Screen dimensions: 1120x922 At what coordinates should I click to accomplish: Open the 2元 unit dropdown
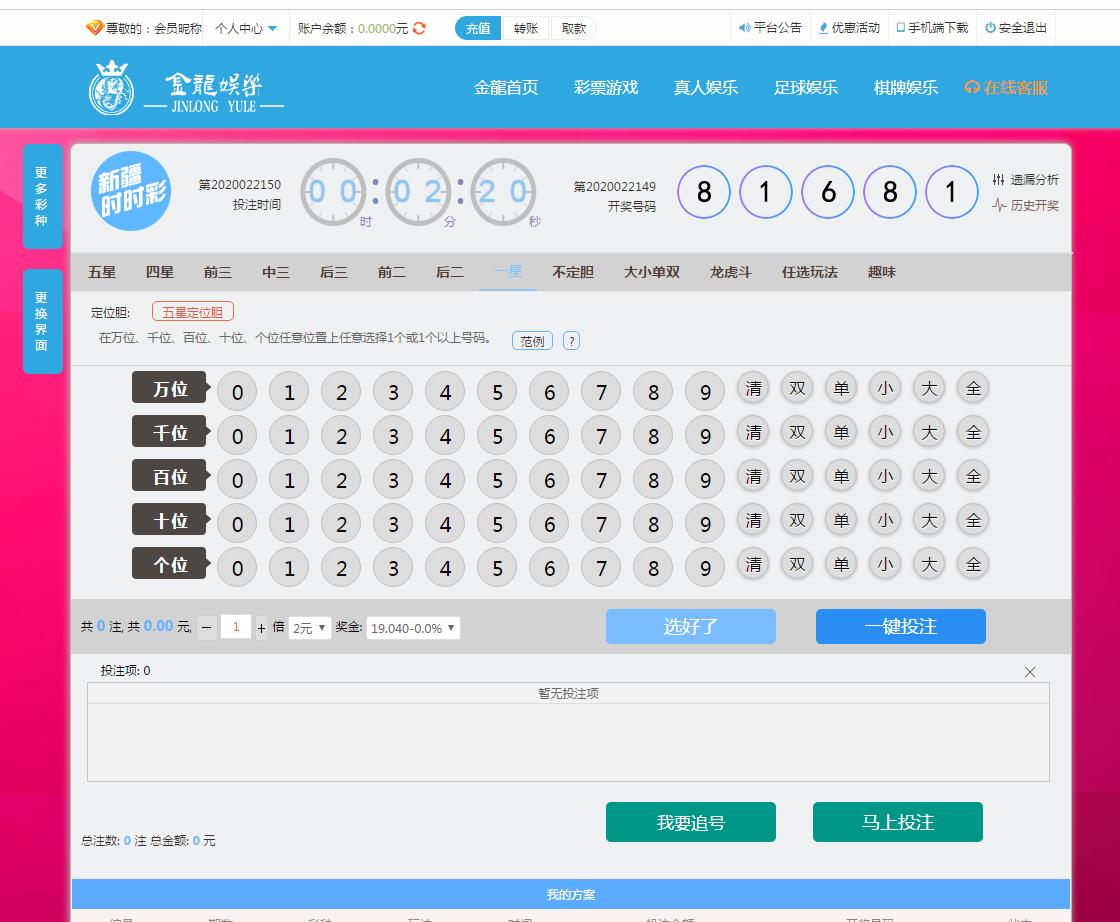click(309, 628)
